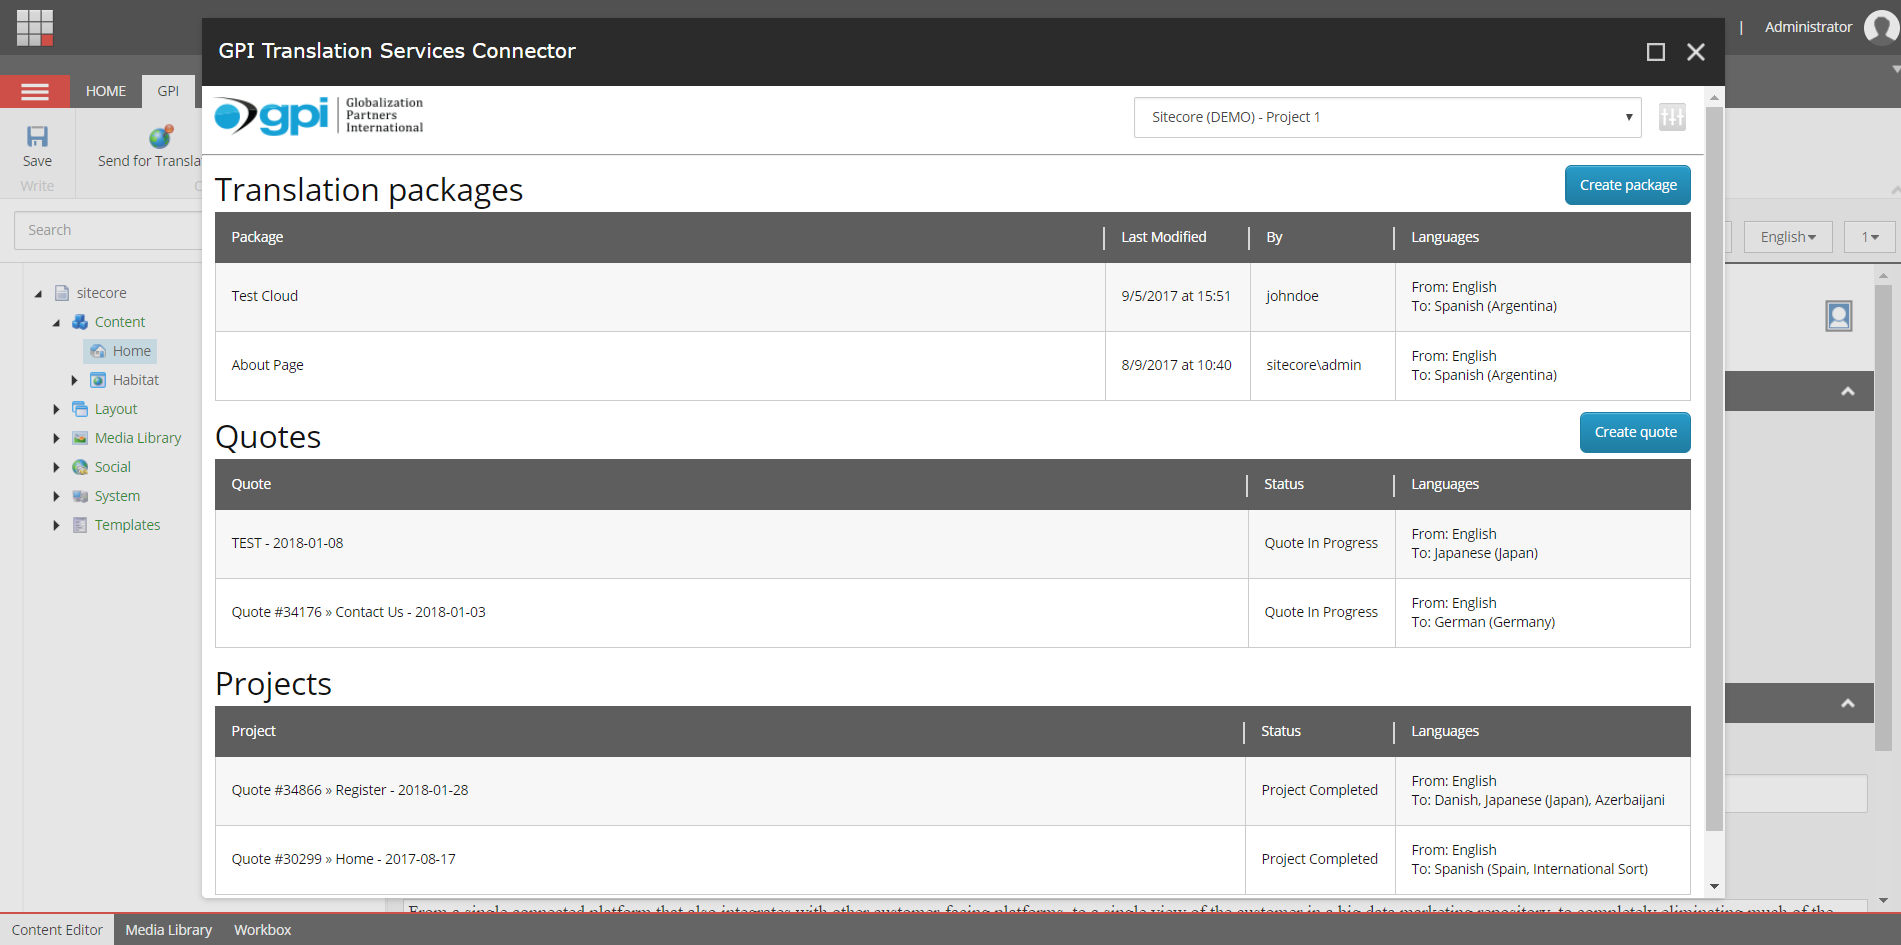Click the sitecore root document icon
This screenshot has width=1901, height=945.
[62, 293]
